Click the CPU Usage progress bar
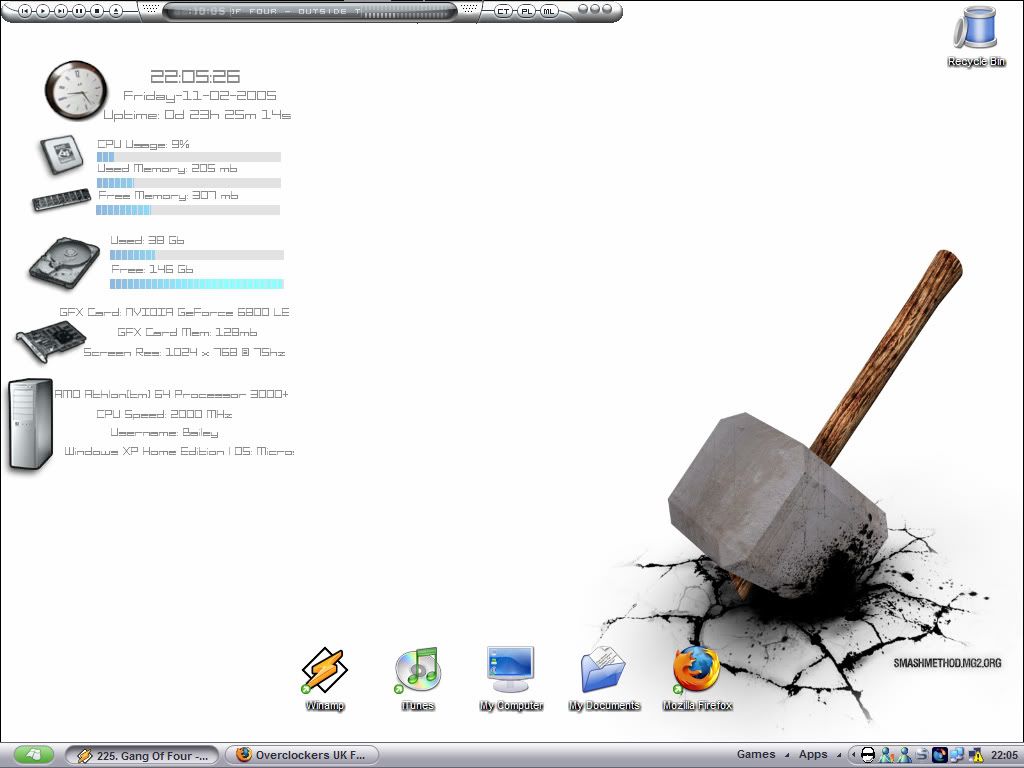This screenshot has width=1024, height=768. tap(189, 157)
